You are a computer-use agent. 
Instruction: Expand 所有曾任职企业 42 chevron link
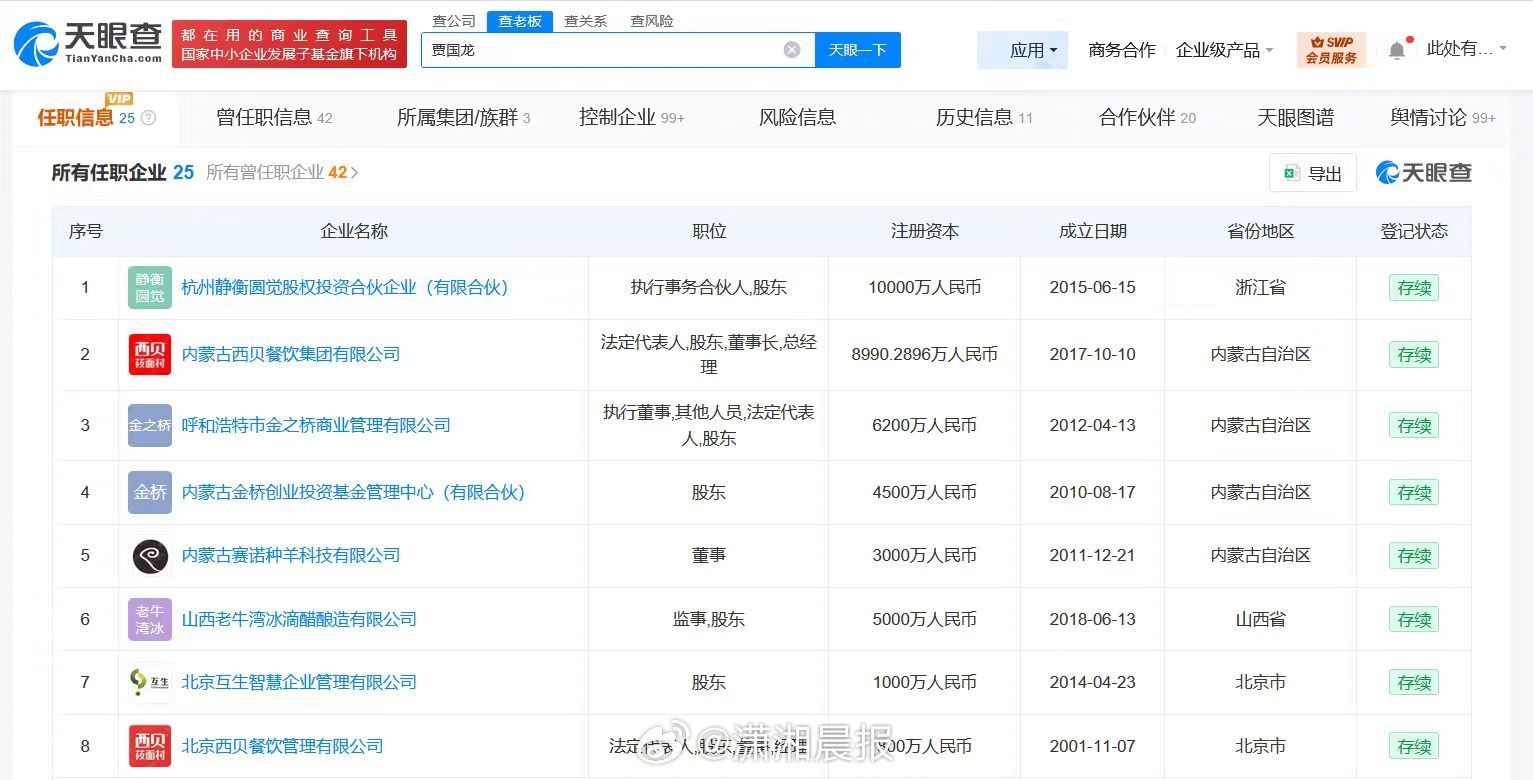(282, 172)
